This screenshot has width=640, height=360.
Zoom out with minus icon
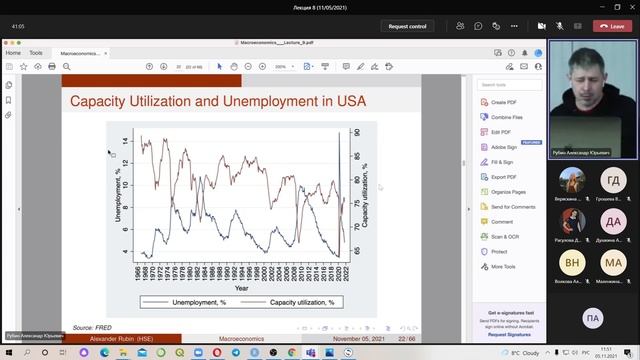[248, 67]
